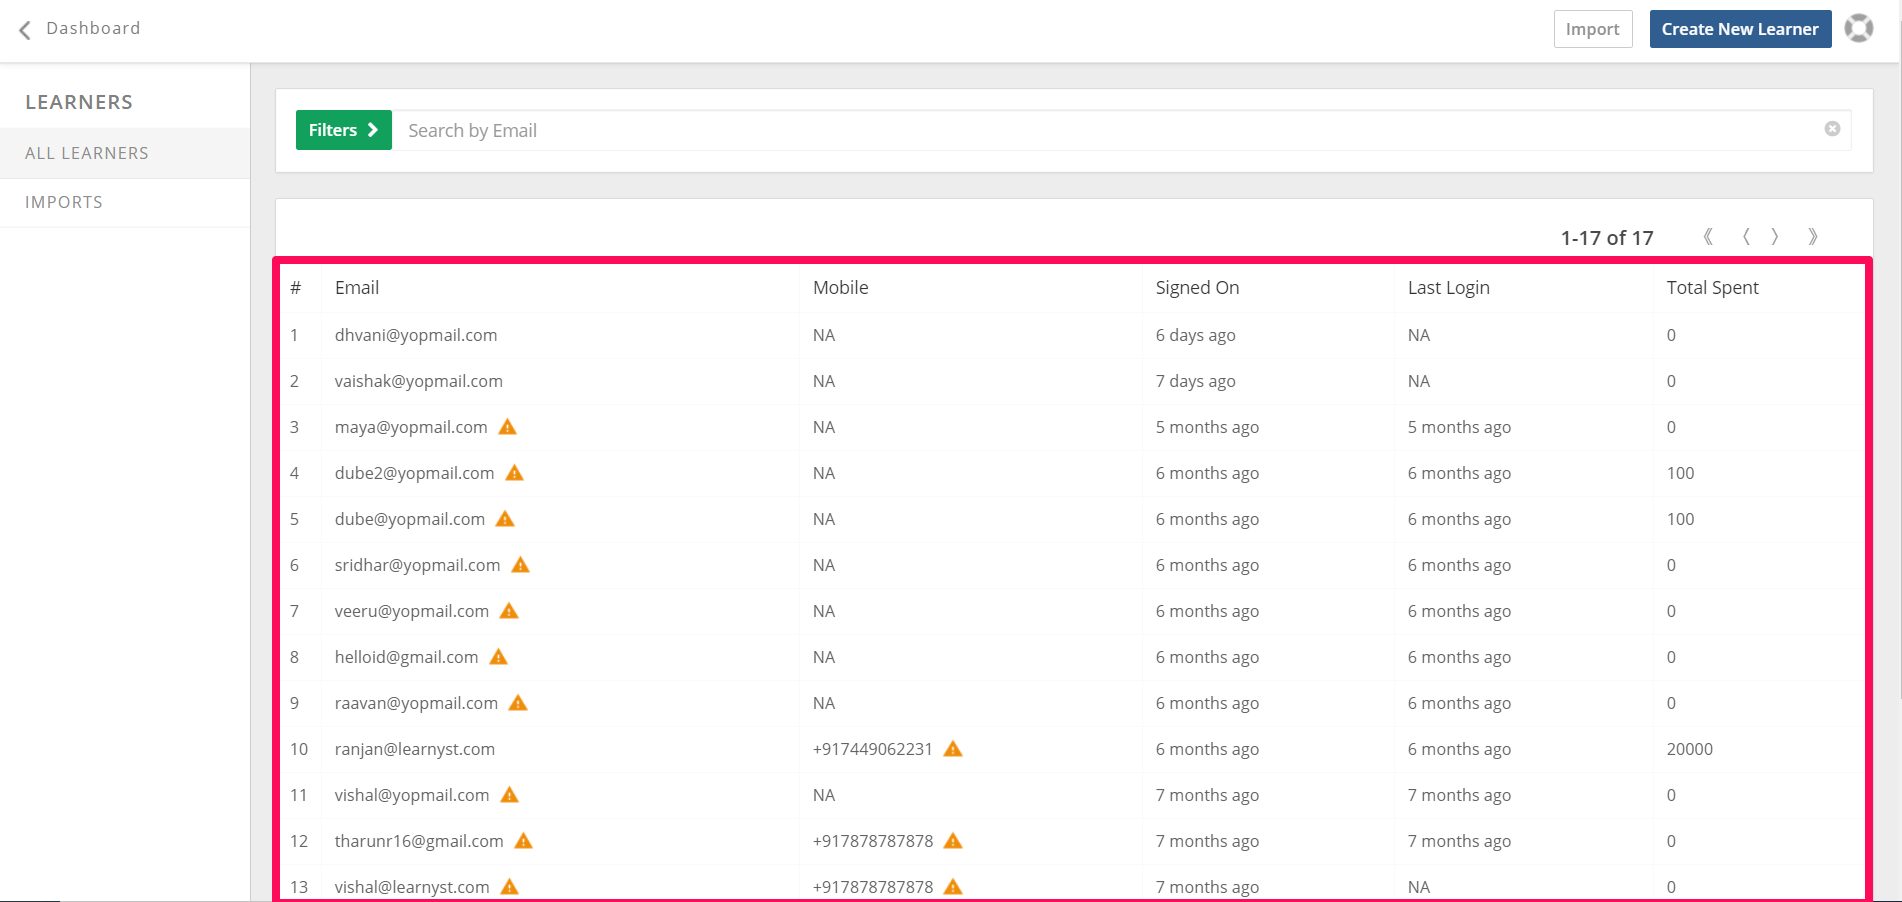The image size is (1902, 902).
Task: Open learner ranjan@learnyst.com
Action: 415,749
